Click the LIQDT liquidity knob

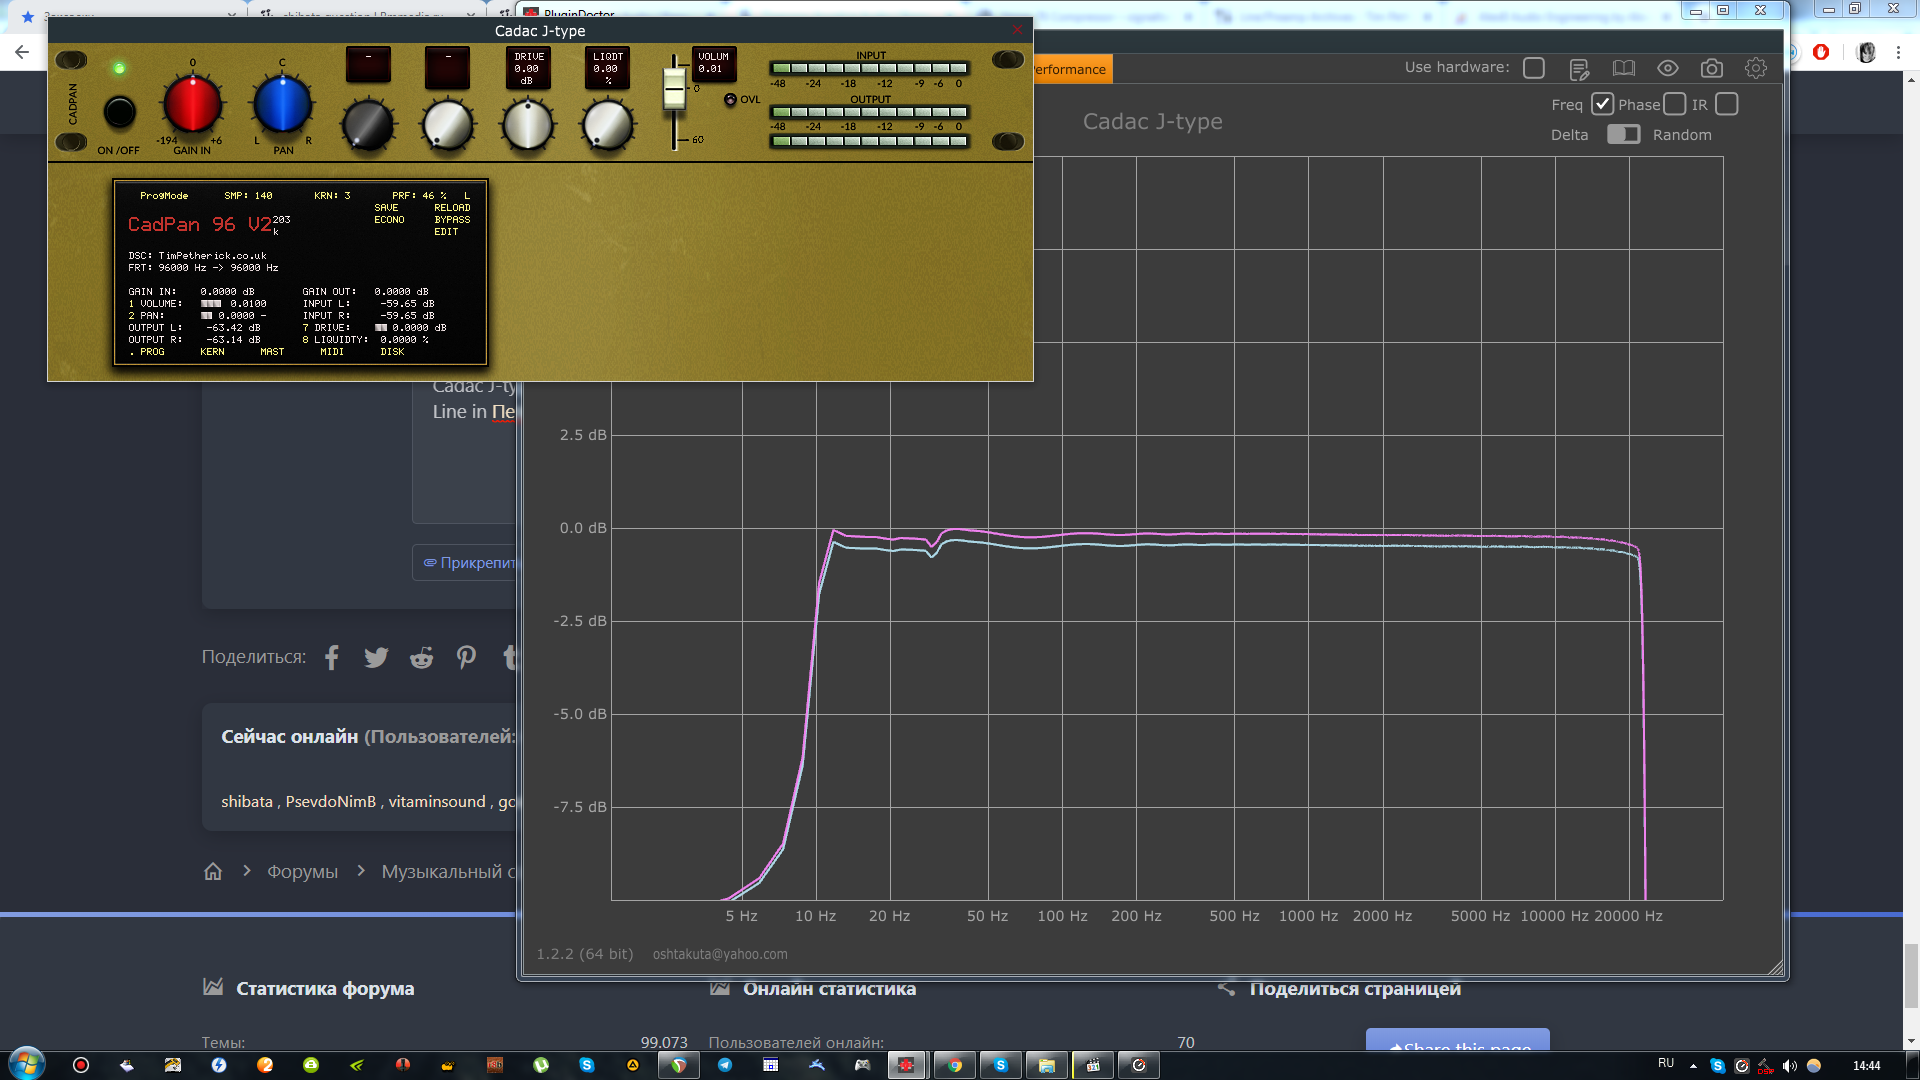tap(607, 124)
